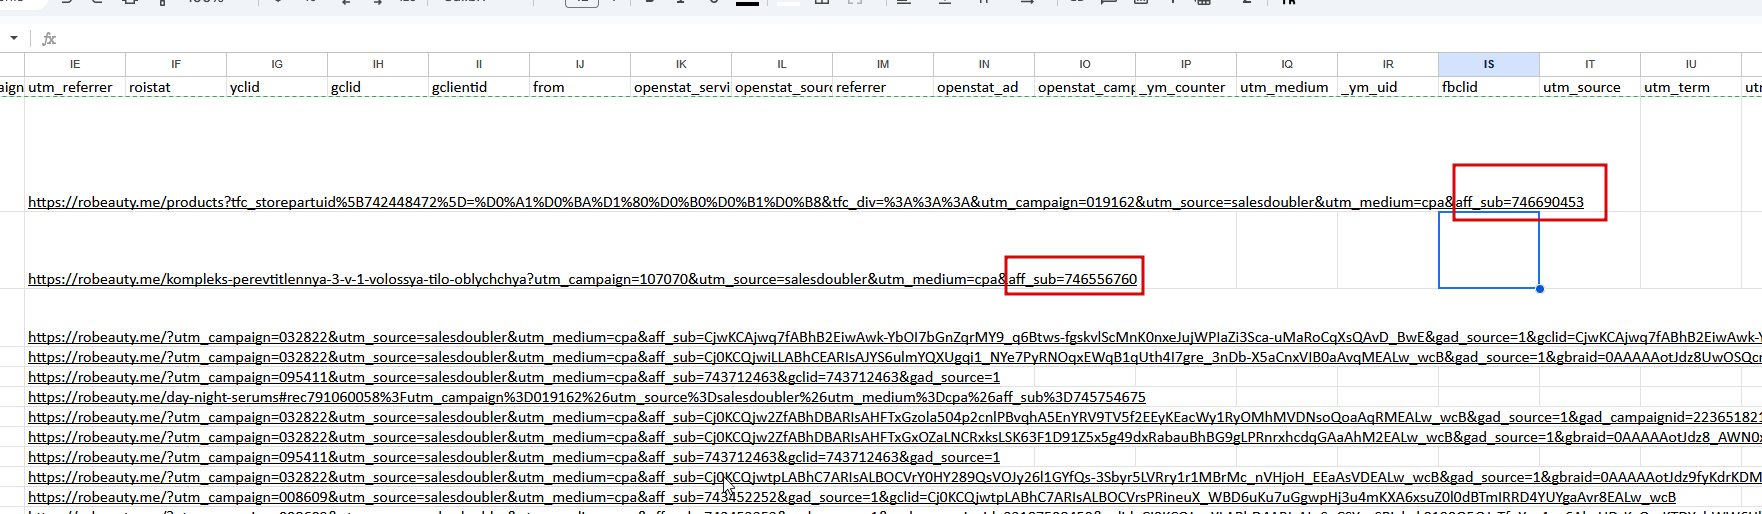Select column IU header
The width and height of the screenshot is (1762, 514).
[x=1691, y=64]
